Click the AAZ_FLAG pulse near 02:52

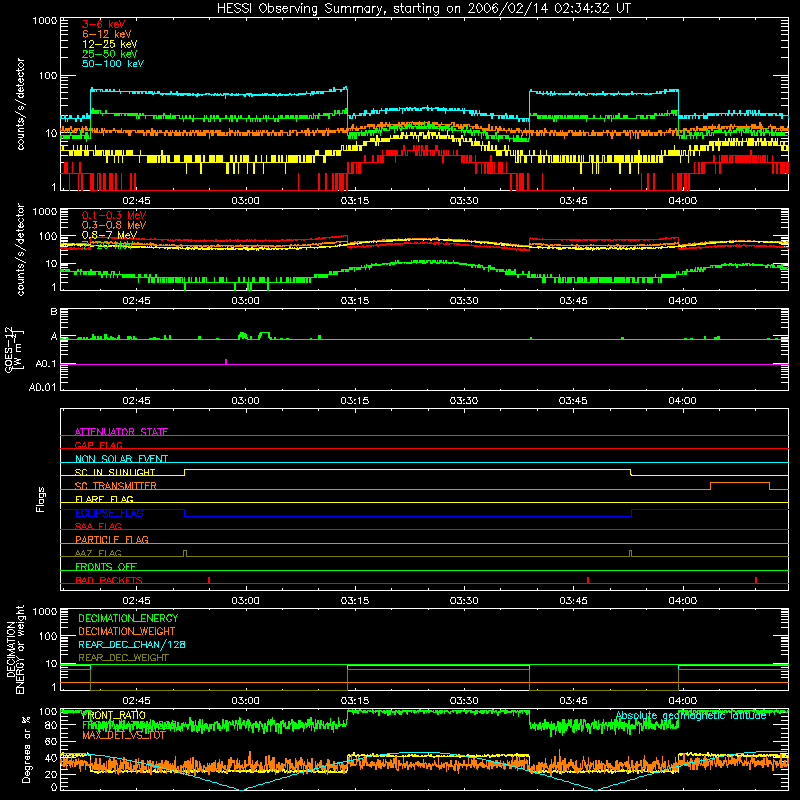pyautogui.click(x=185, y=553)
